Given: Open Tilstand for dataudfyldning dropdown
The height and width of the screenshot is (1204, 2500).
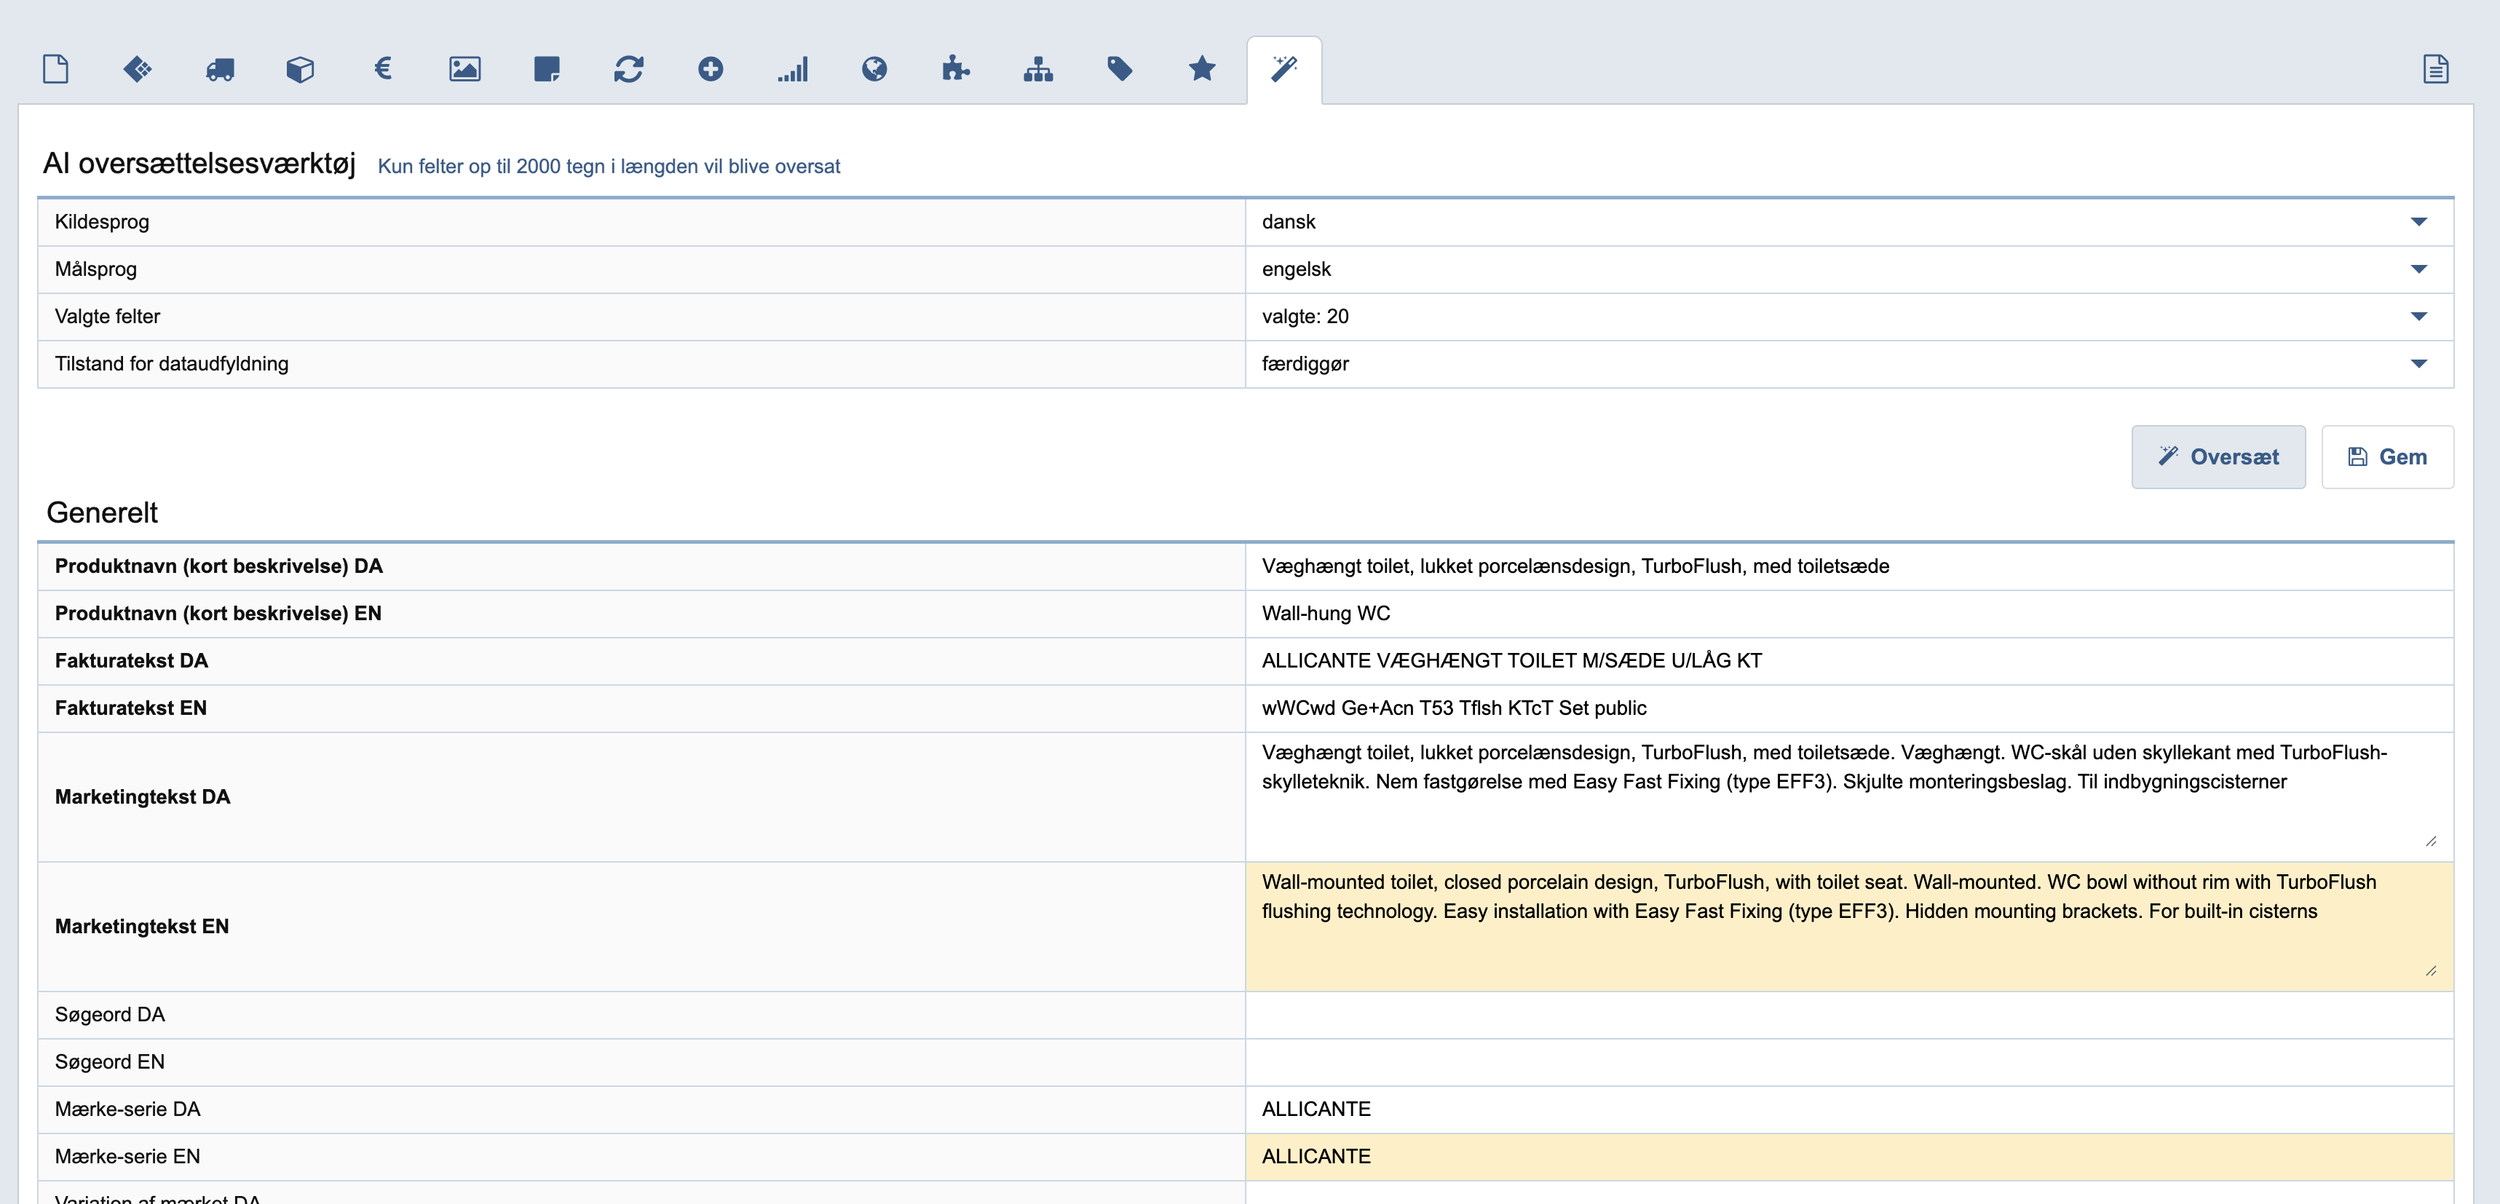Looking at the screenshot, I should [1848, 364].
